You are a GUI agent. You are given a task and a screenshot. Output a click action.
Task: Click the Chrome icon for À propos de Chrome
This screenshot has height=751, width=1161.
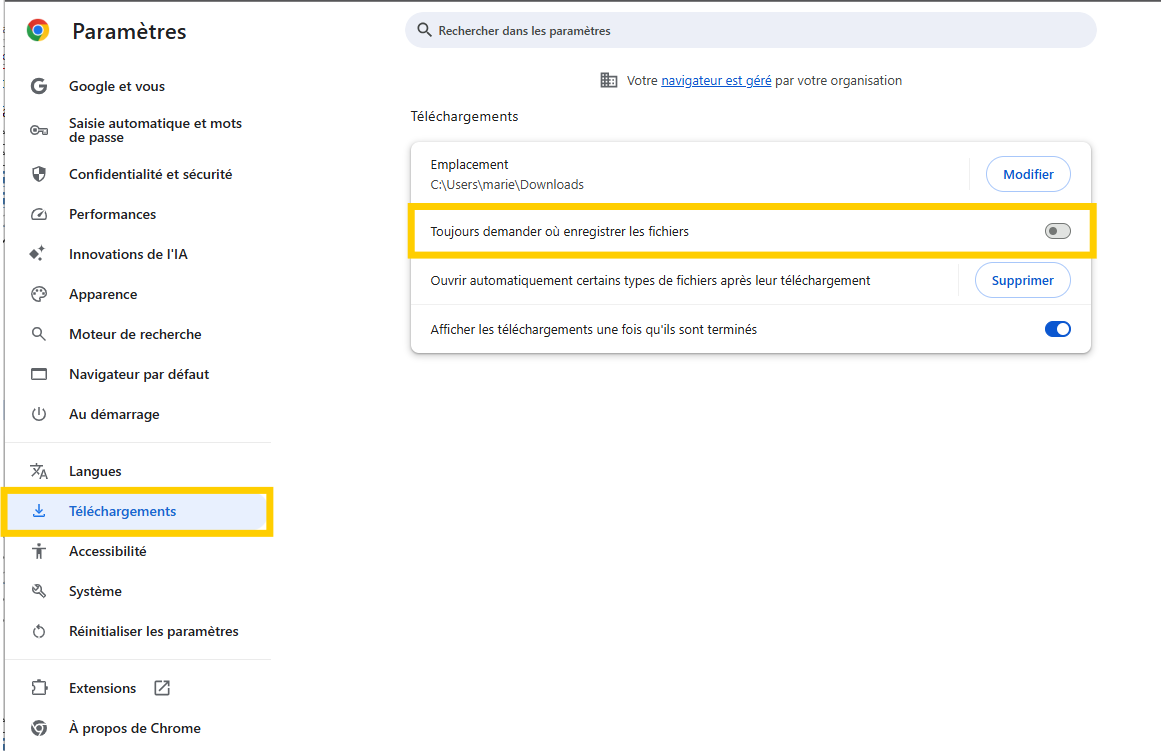point(39,728)
